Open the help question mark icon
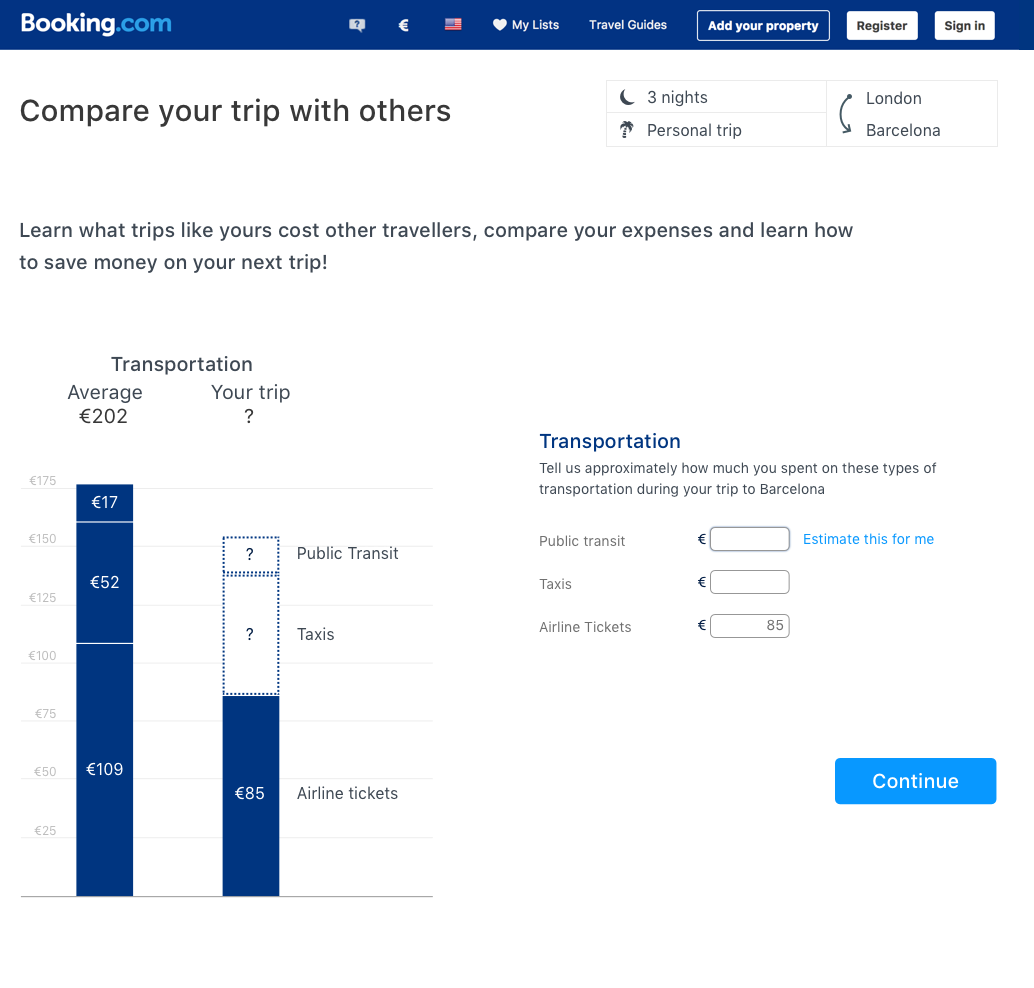 coord(357,25)
